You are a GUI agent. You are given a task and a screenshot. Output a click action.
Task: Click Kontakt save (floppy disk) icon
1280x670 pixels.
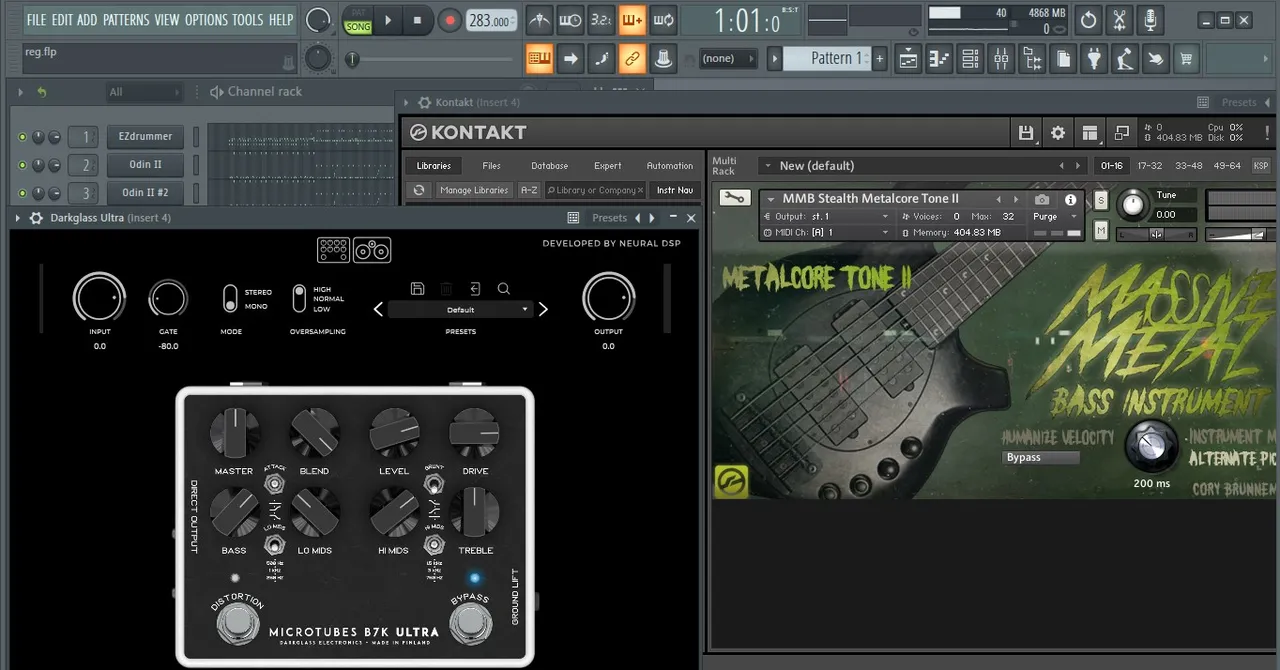click(1025, 132)
